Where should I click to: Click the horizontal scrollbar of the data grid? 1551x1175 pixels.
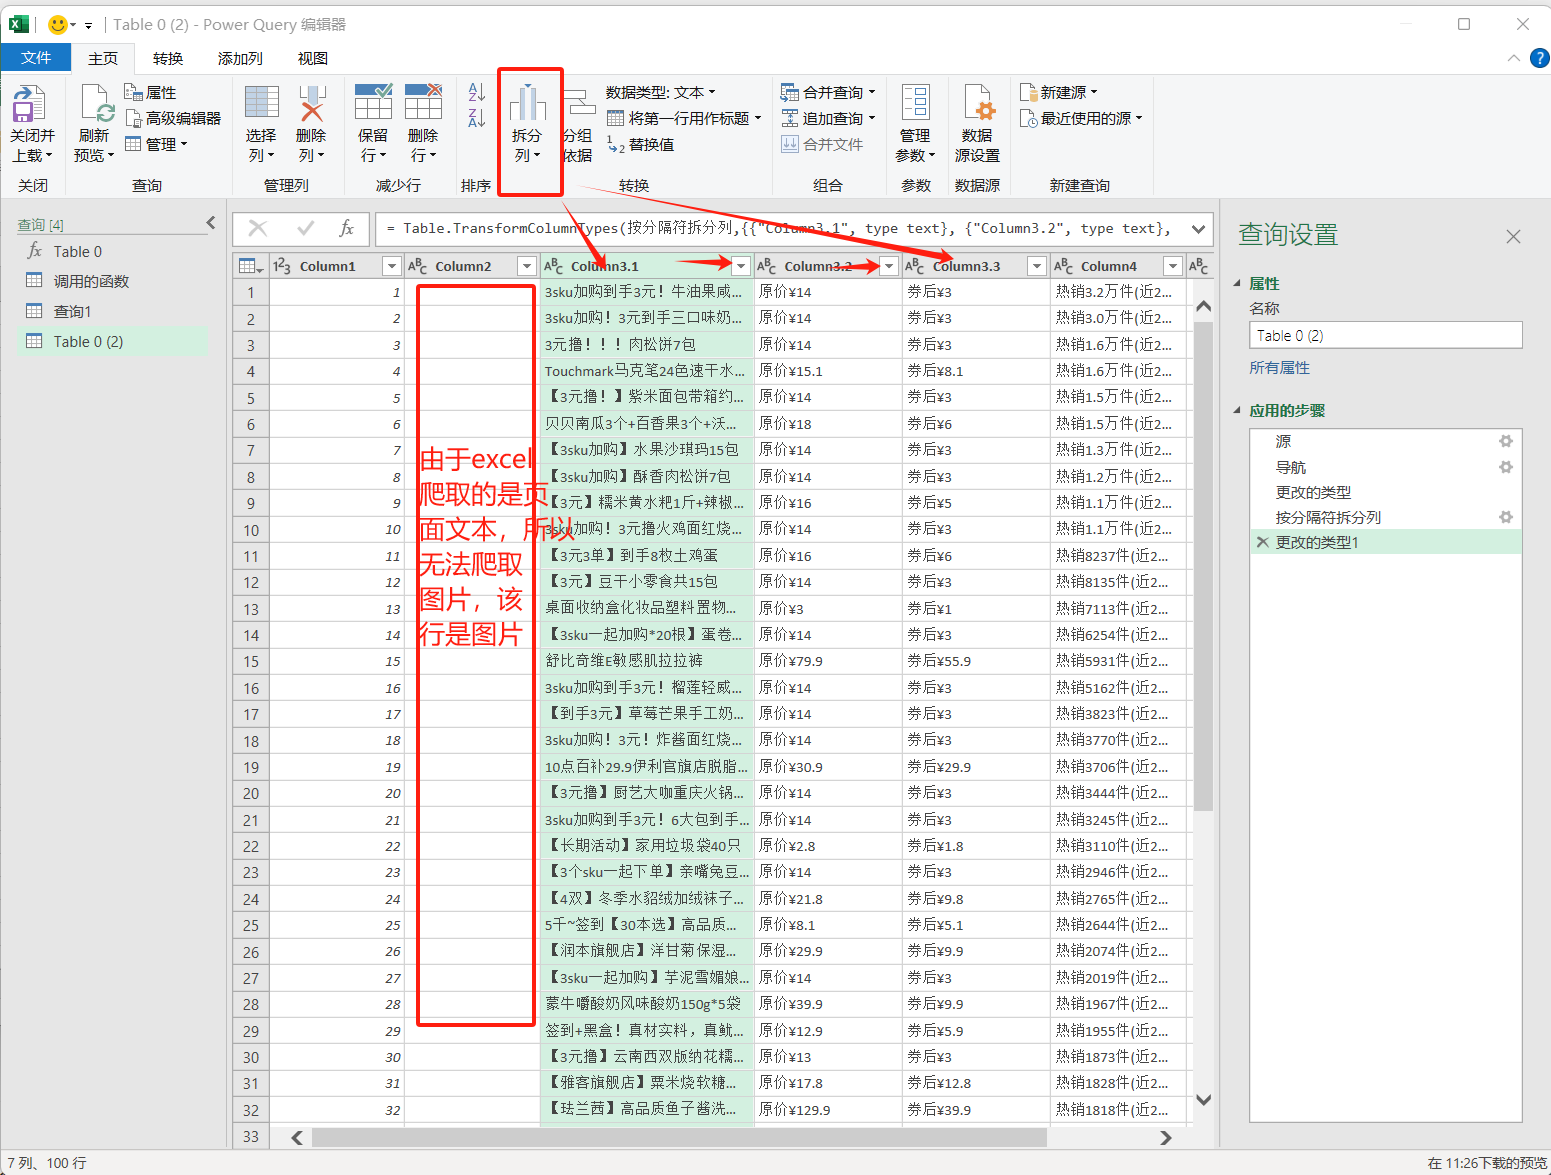point(679,1138)
